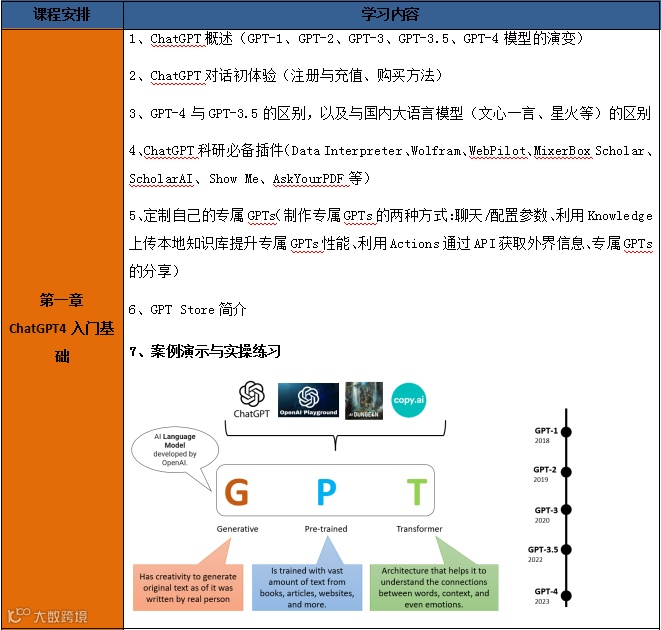Click the 'Generative' label
Screen dimensions: 661x630
[237, 529]
